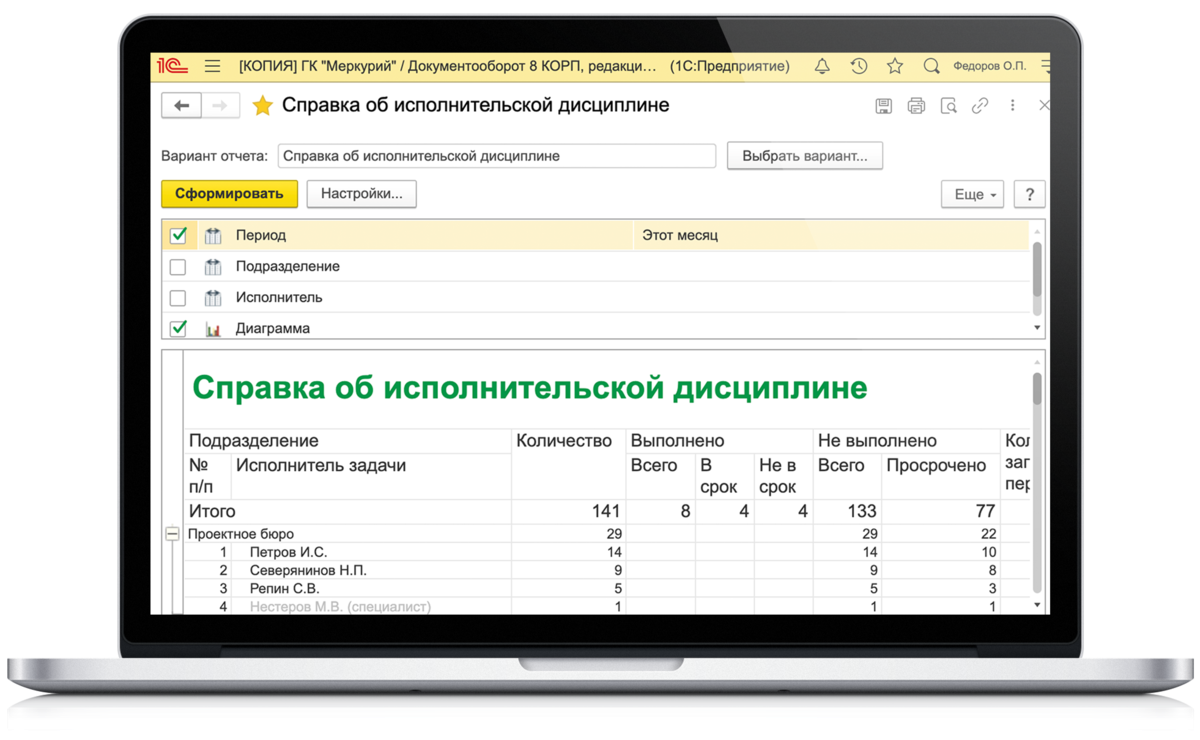Click the Вариант отчета input field

click(x=496, y=156)
